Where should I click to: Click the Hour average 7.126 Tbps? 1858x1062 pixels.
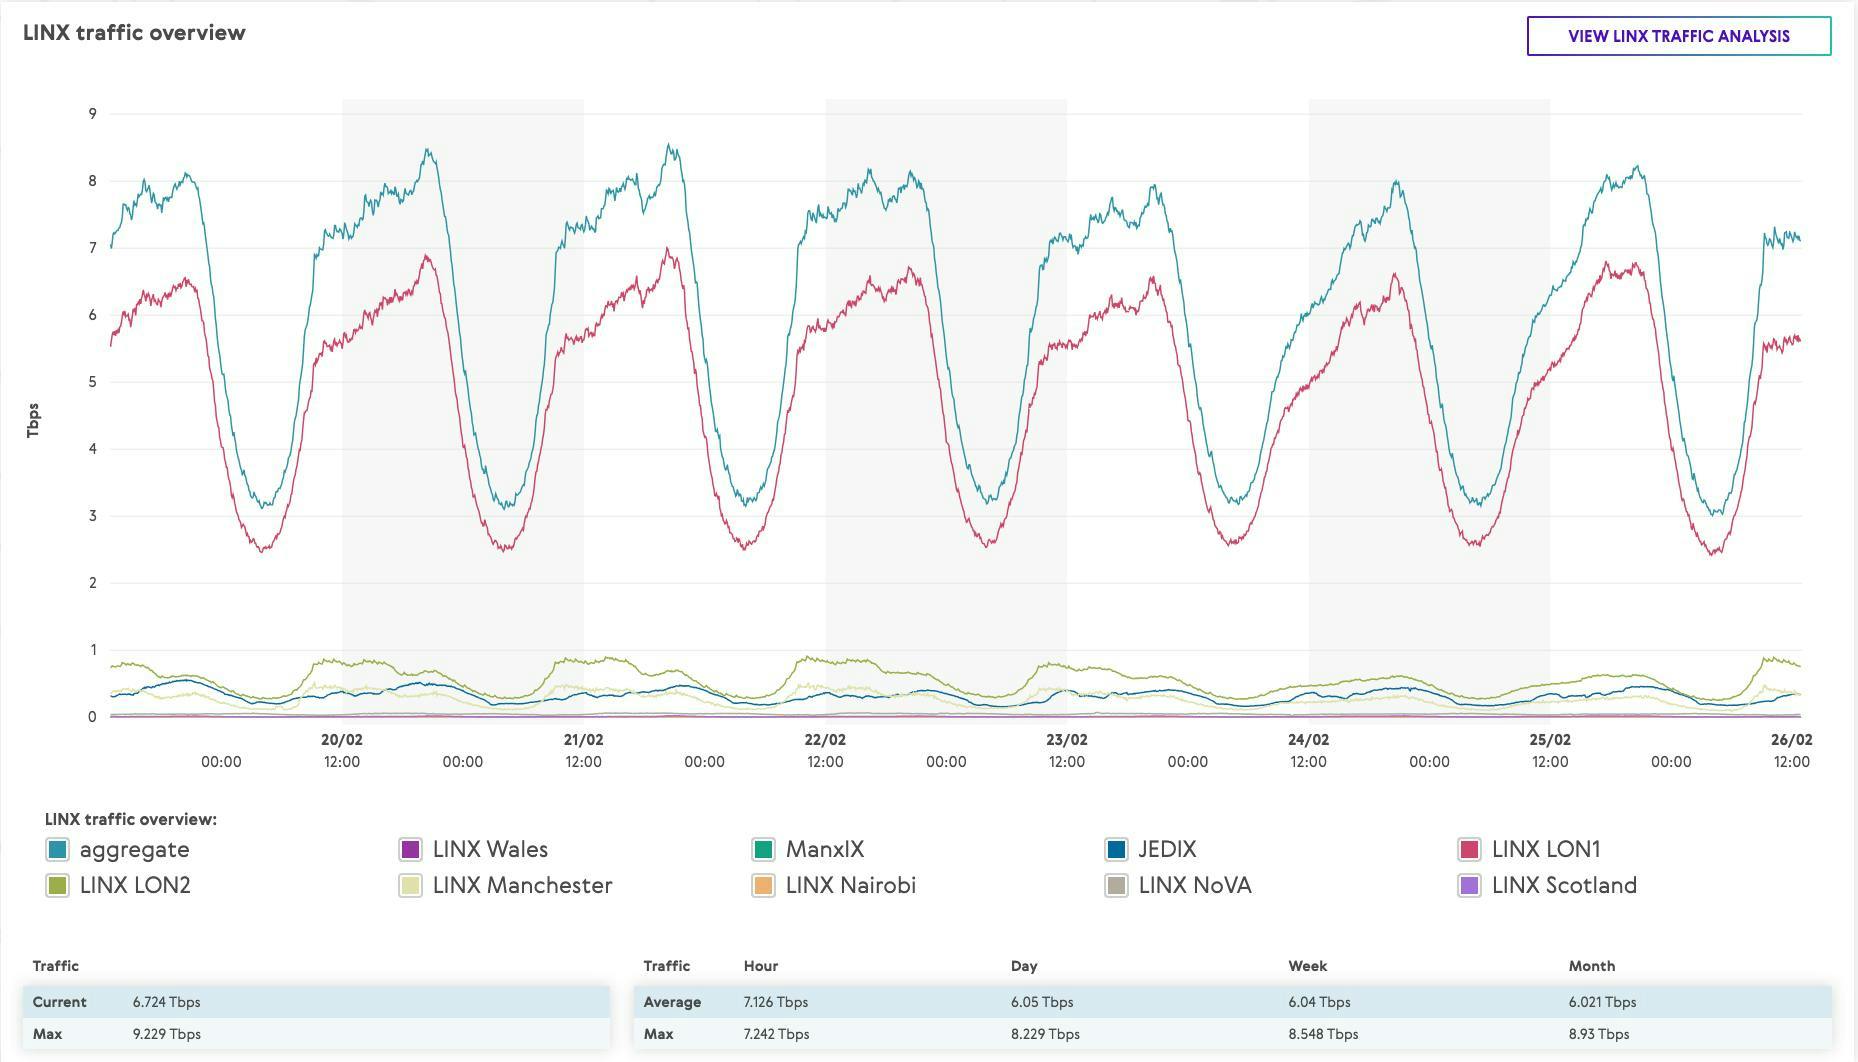tap(776, 1002)
